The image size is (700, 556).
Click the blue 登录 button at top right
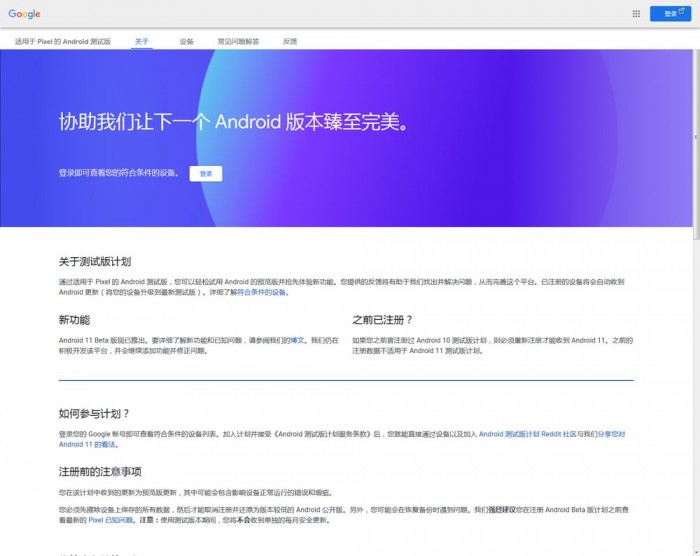tap(670, 14)
